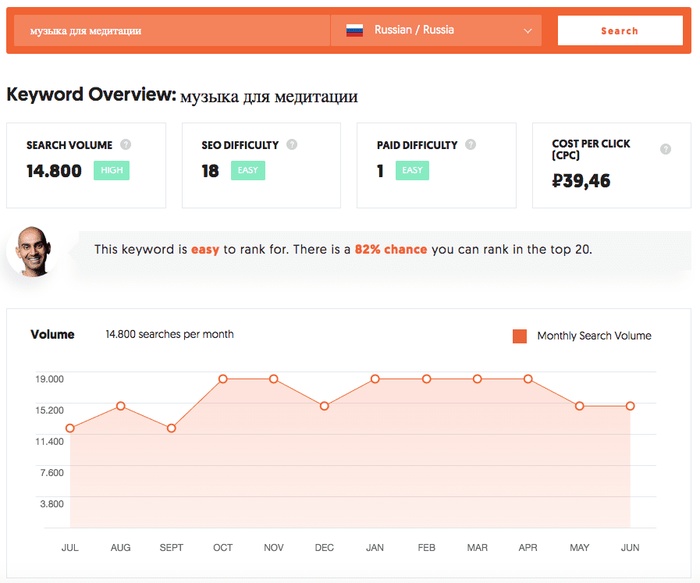Click the Search button

pyautogui.click(x=620, y=30)
